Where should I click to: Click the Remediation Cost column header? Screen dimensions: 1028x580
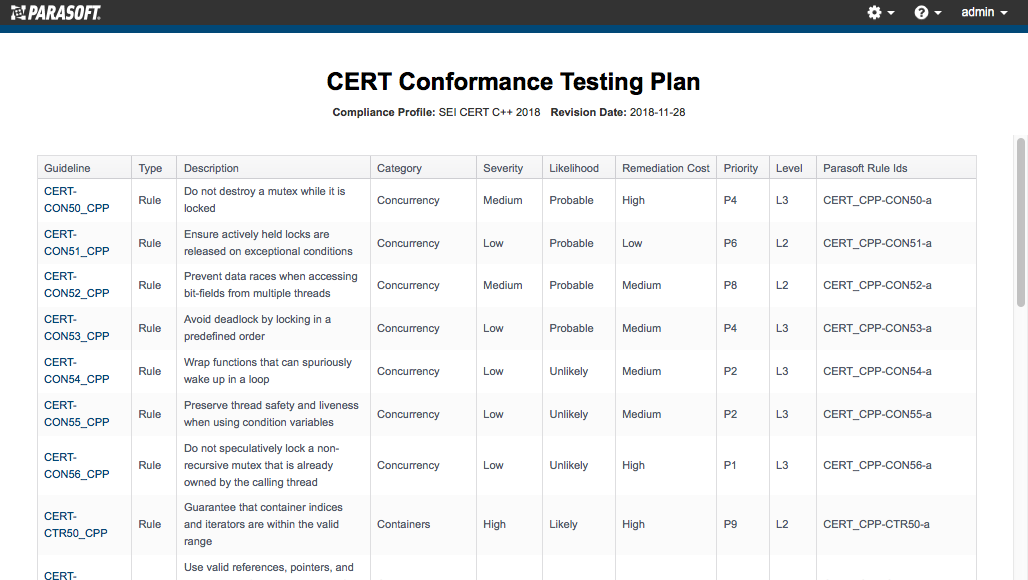tap(665, 168)
